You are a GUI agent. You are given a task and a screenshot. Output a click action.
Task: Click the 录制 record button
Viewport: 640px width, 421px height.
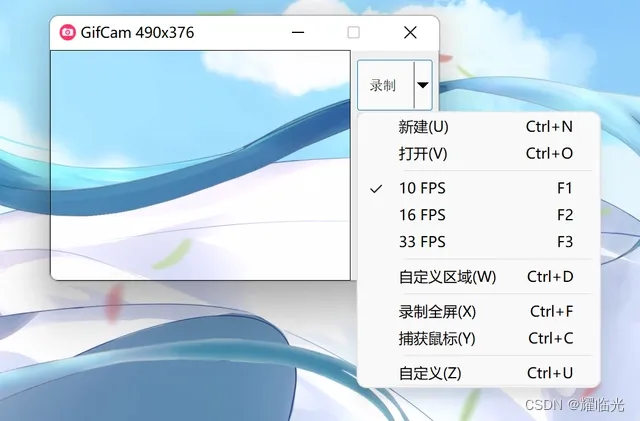386,85
